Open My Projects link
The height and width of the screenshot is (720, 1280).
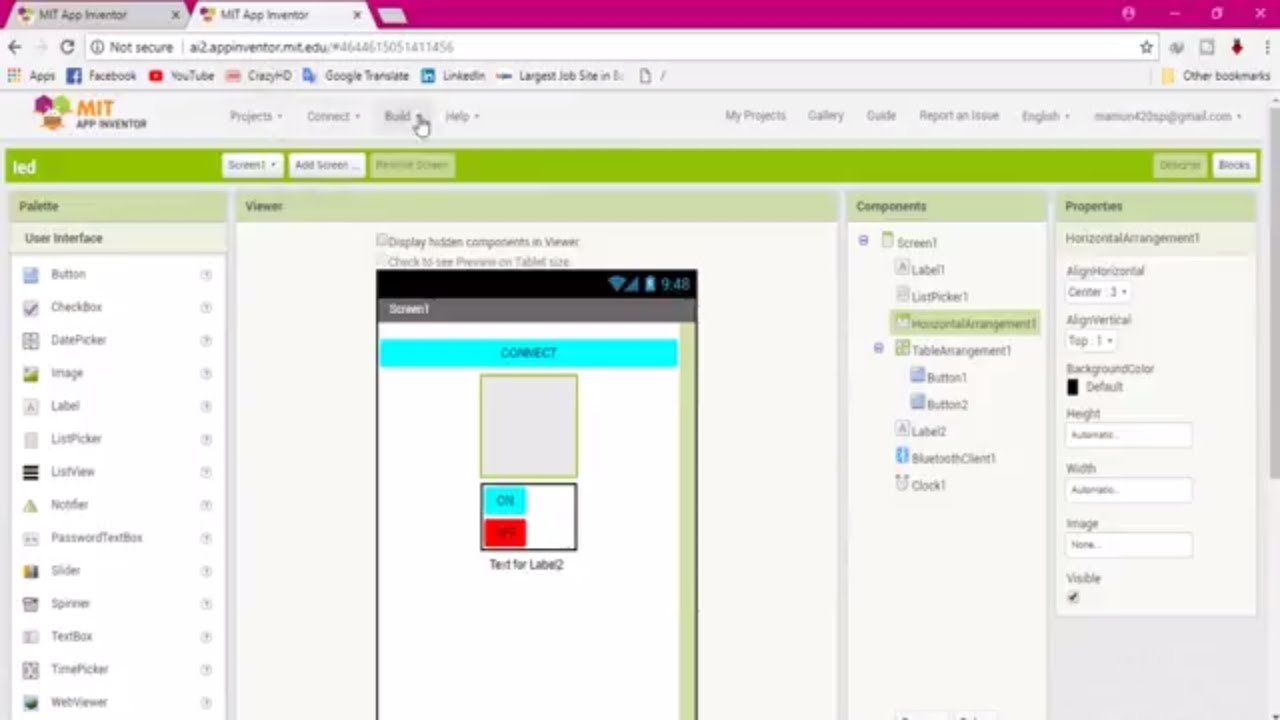click(x=755, y=116)
